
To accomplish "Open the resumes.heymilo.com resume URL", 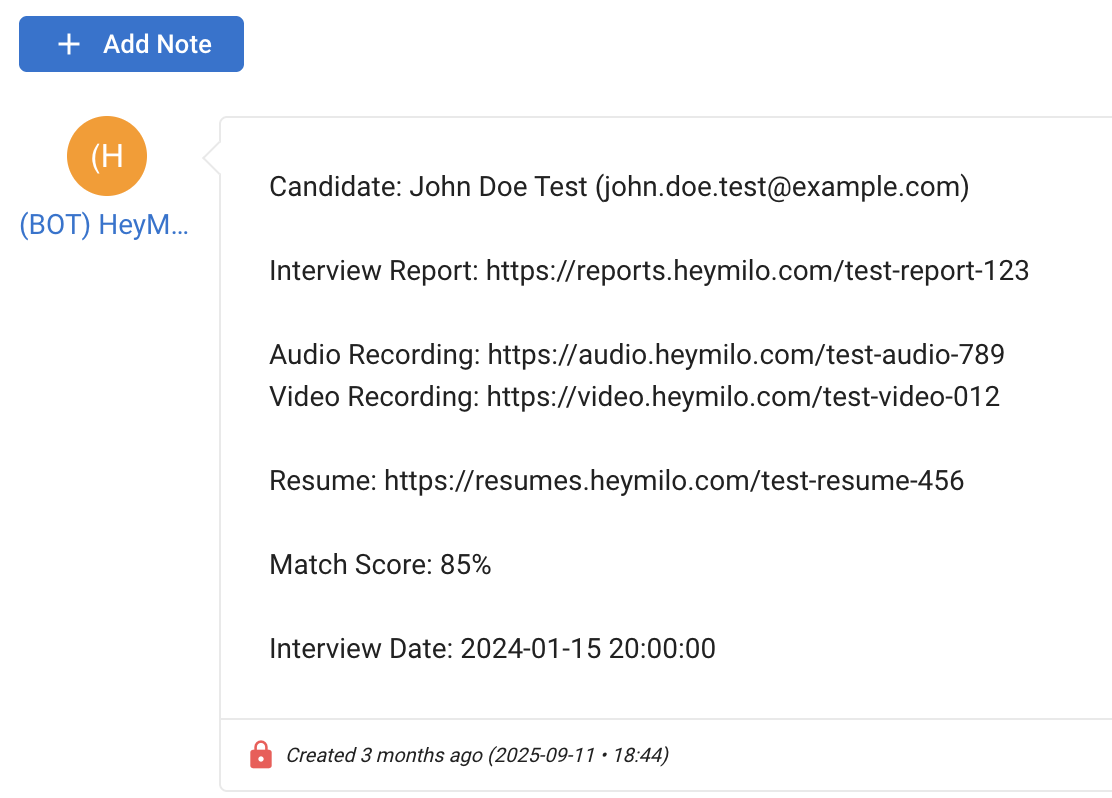I will click(x=674, y=481).
